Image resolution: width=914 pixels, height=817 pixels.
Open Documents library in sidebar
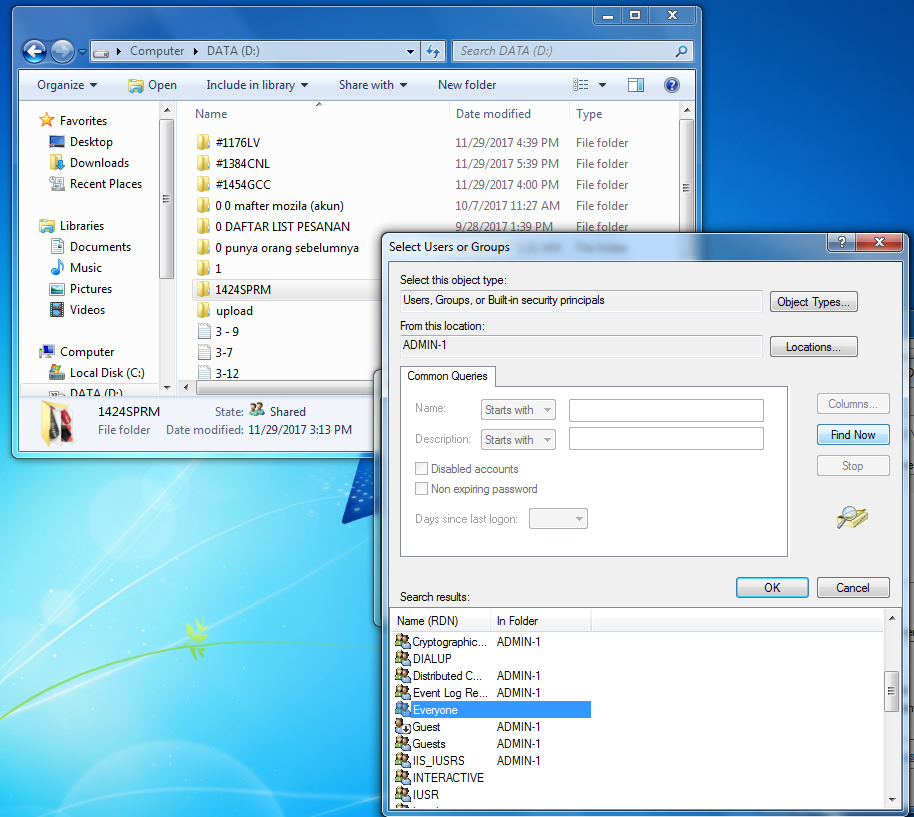coord(100,246)
